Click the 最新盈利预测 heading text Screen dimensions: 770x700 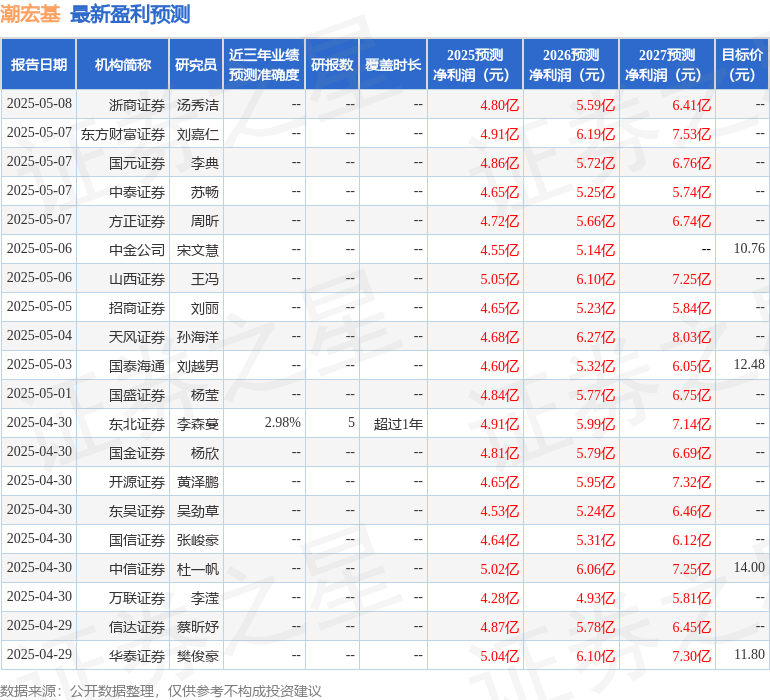pos(130,15)
